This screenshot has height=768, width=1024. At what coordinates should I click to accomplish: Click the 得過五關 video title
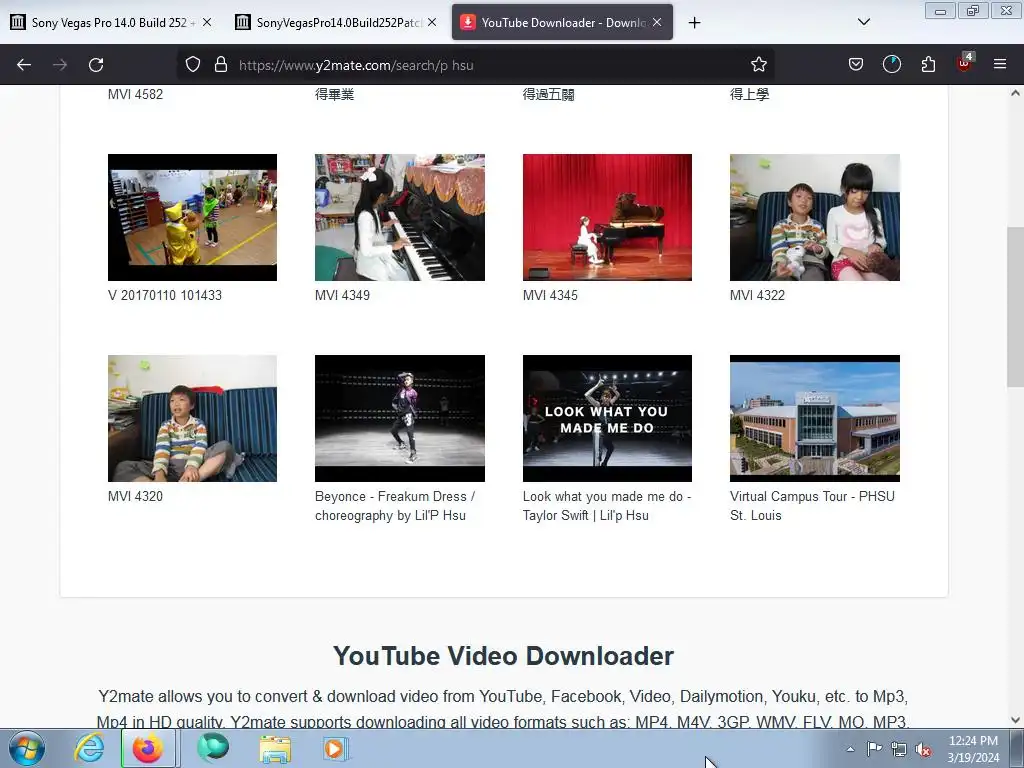pos(549,94)
